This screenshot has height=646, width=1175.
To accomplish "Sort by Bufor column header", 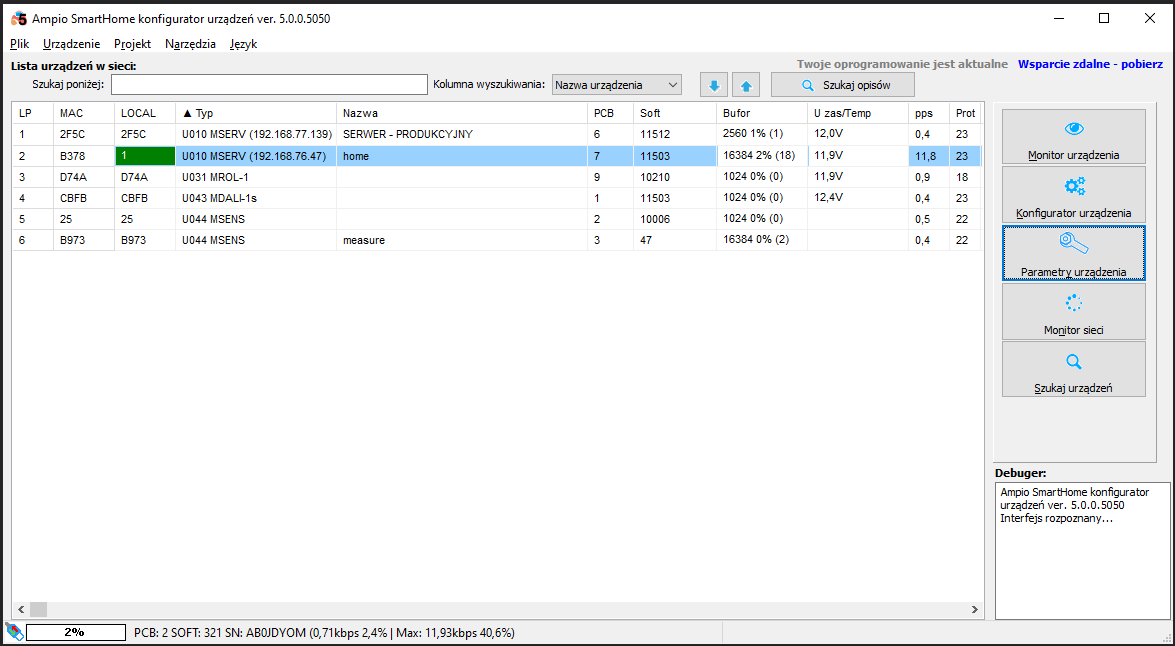I will (x=762, y=113).
